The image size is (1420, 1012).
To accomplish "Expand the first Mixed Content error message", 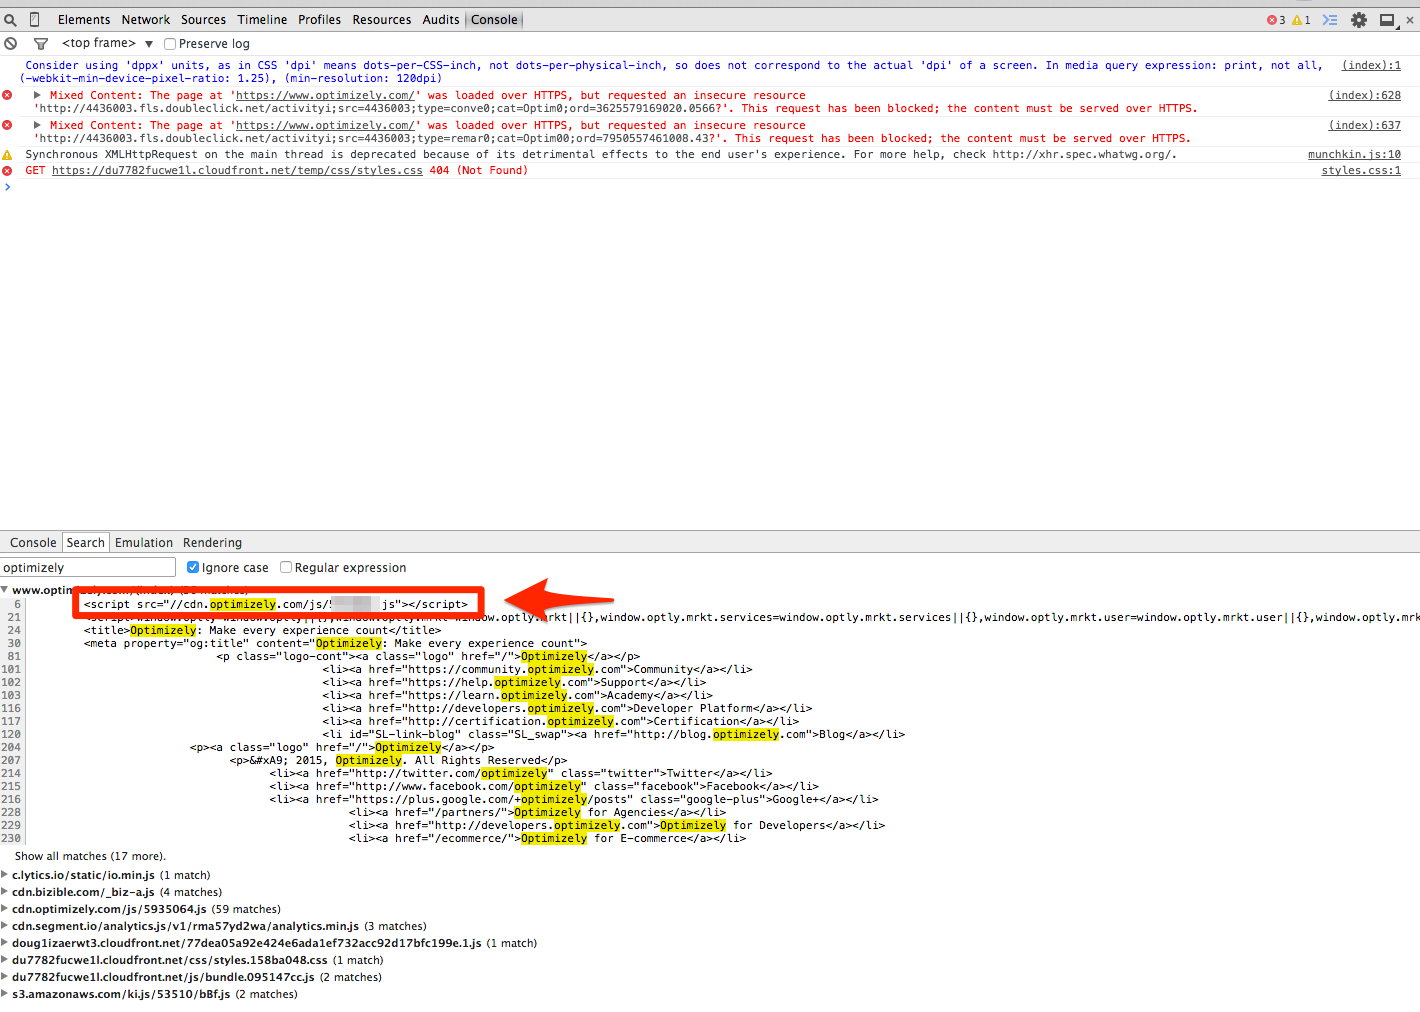I will (x=38, y=96).
